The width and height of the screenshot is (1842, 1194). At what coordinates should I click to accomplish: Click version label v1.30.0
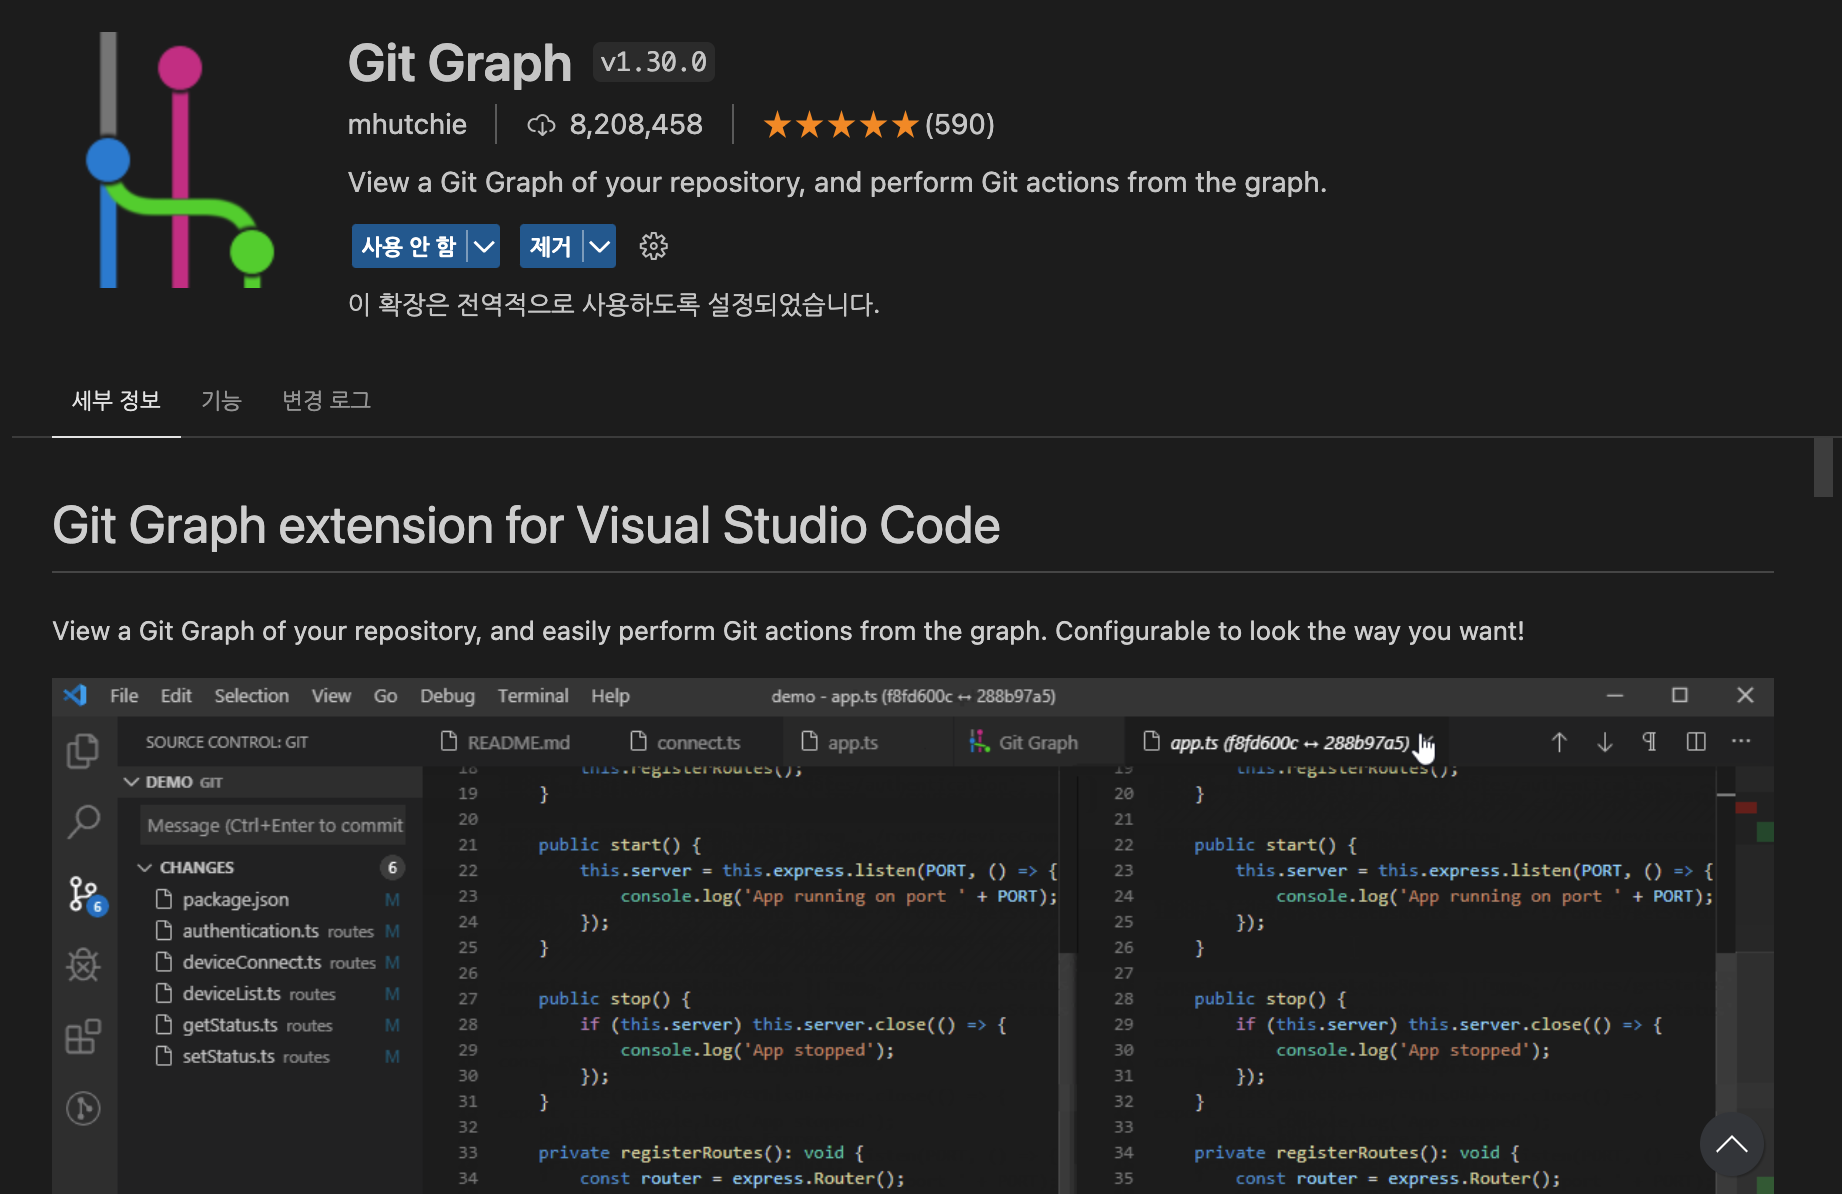pyautogui.click(x=653, y=62)
